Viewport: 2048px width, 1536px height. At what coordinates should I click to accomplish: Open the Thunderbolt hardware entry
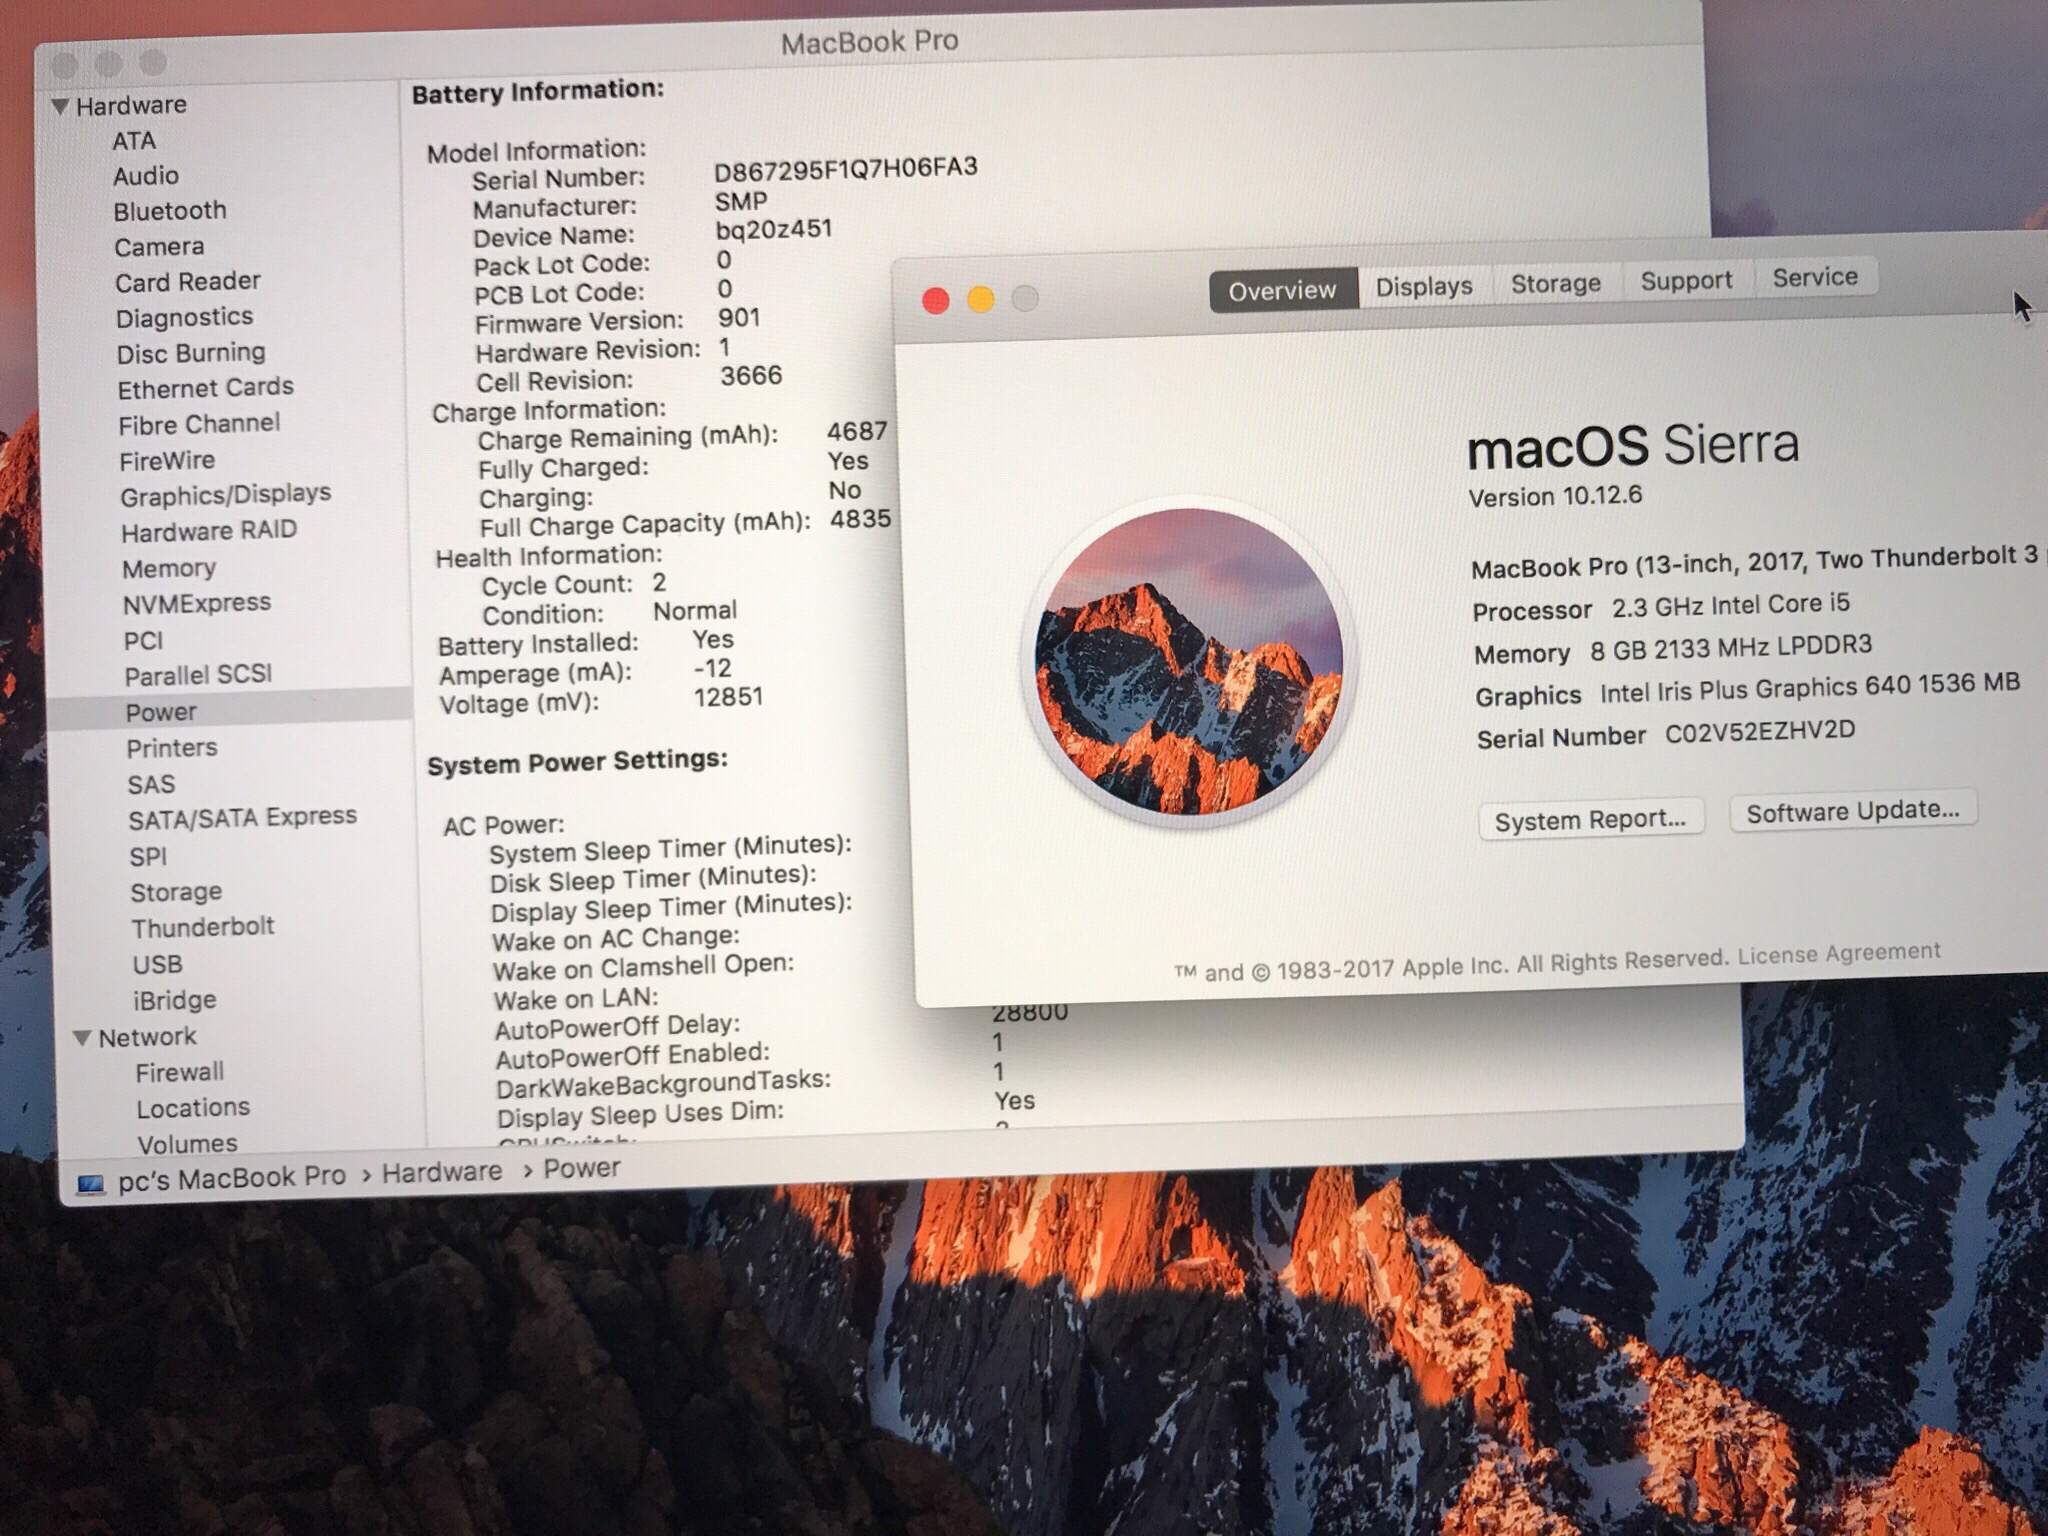pos(202,927)
